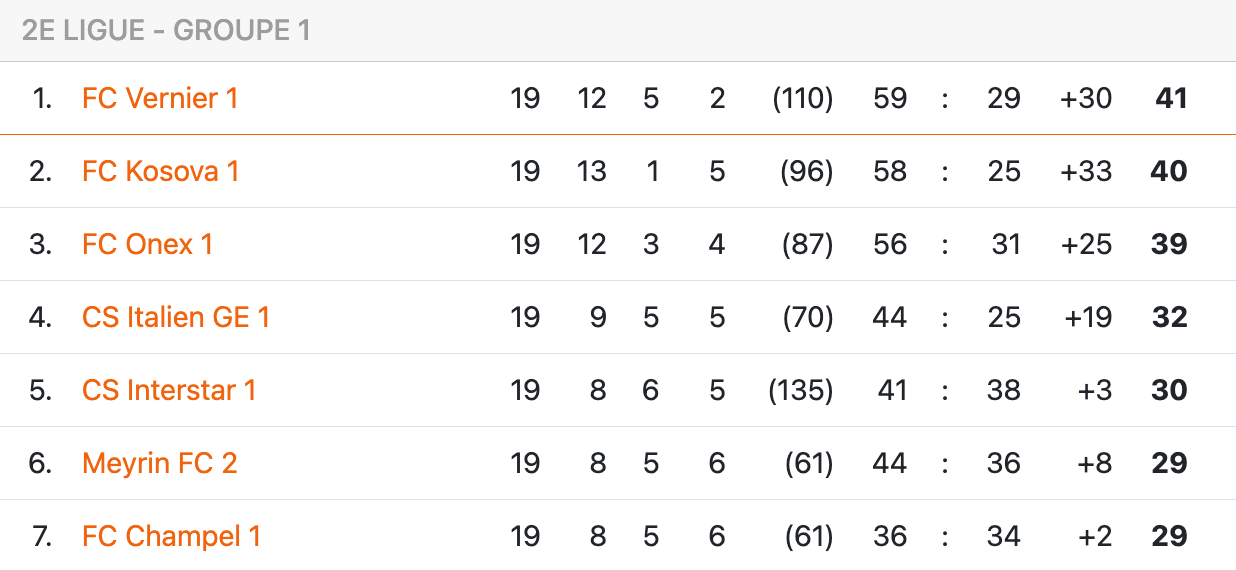The height and width of the screenshot is (570, 1236).
Task: Click rank number 7. beside FC Champel
Action: [x=41, y=536]
